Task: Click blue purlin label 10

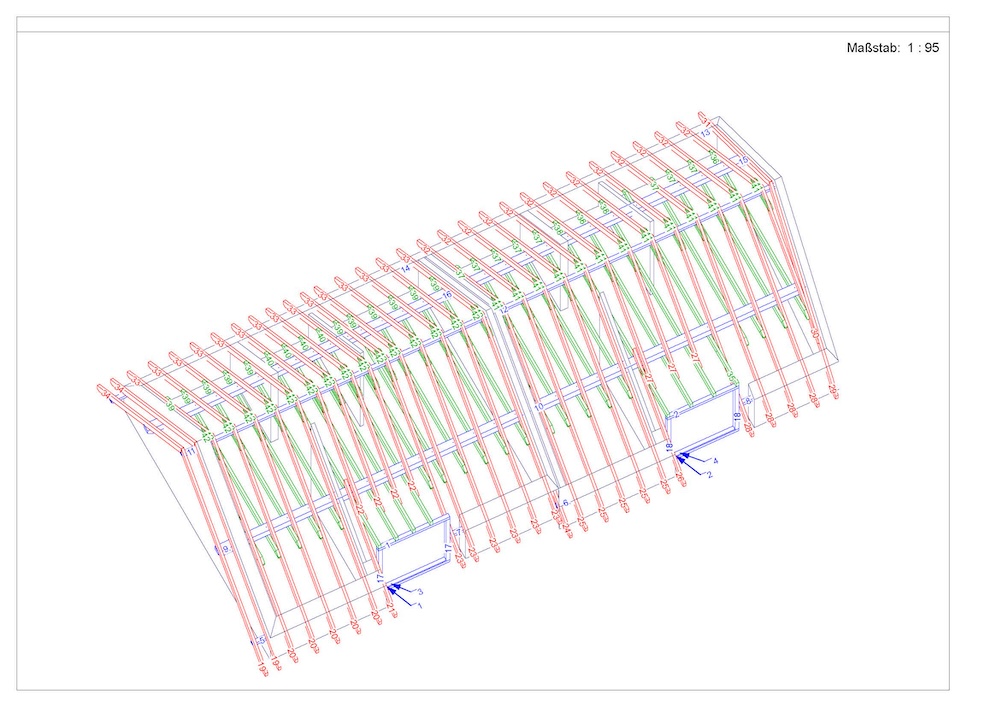Action: [x=538, y=408]
